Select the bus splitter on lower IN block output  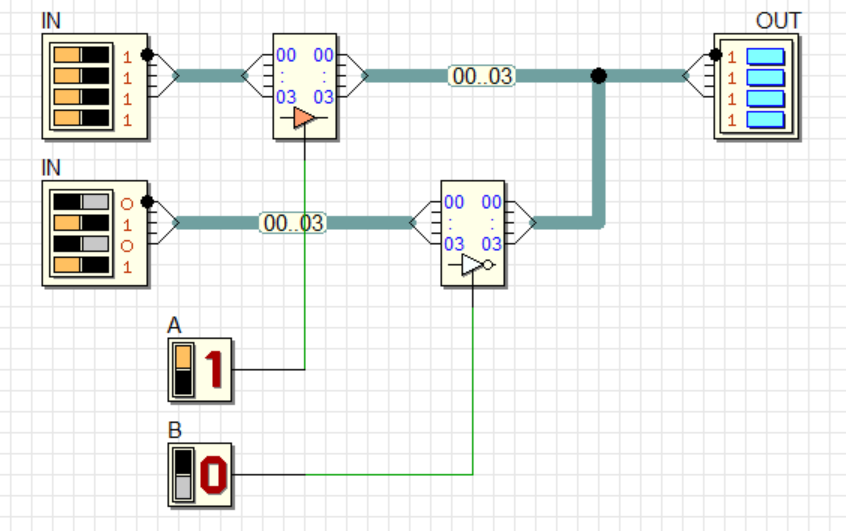click(x=163, y=222)
